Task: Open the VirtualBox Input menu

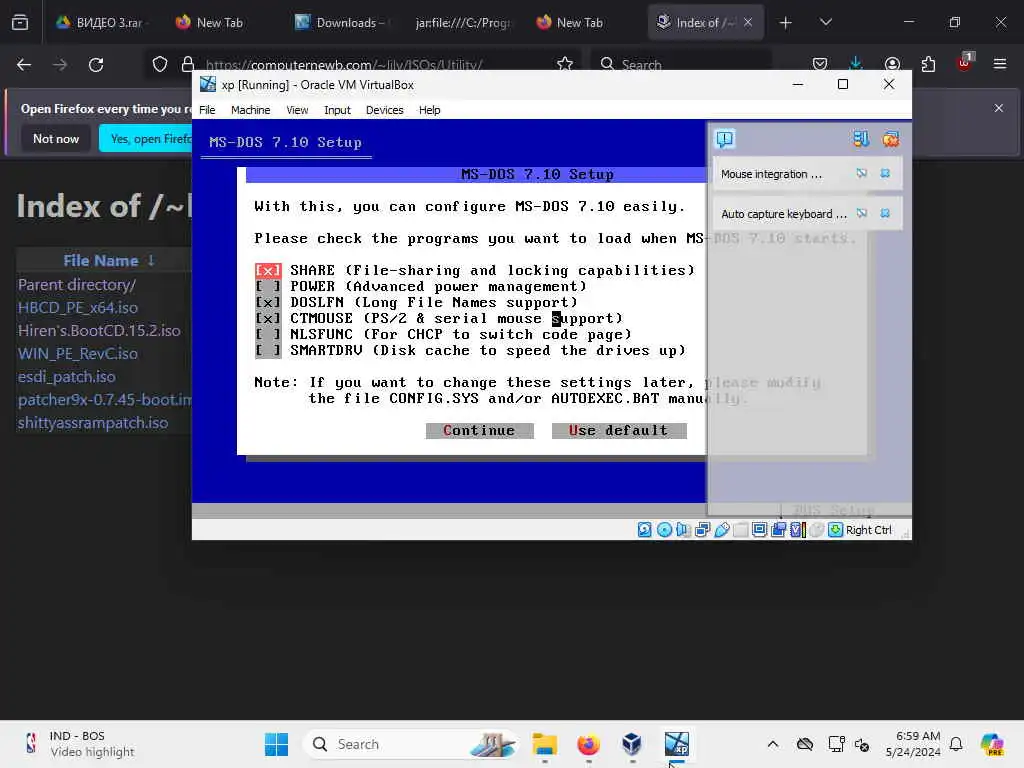Action: coord(337,110)
